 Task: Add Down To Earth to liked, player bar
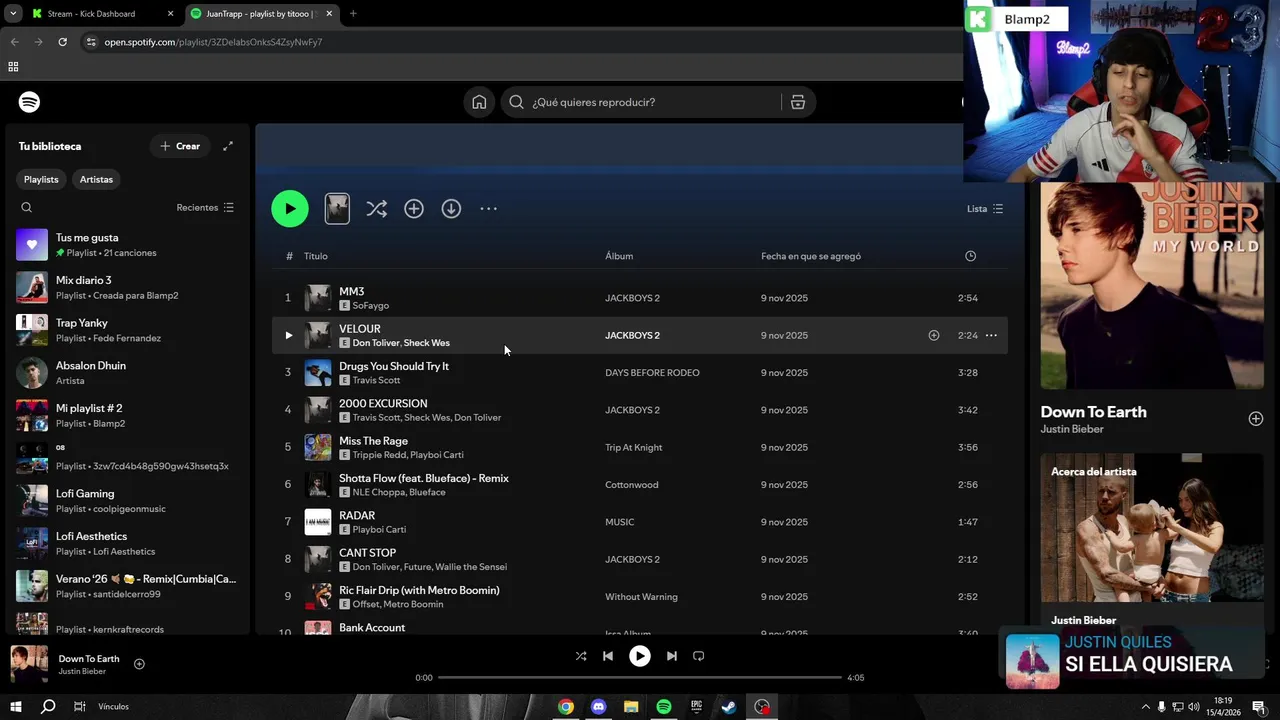[x=139, y=664]
